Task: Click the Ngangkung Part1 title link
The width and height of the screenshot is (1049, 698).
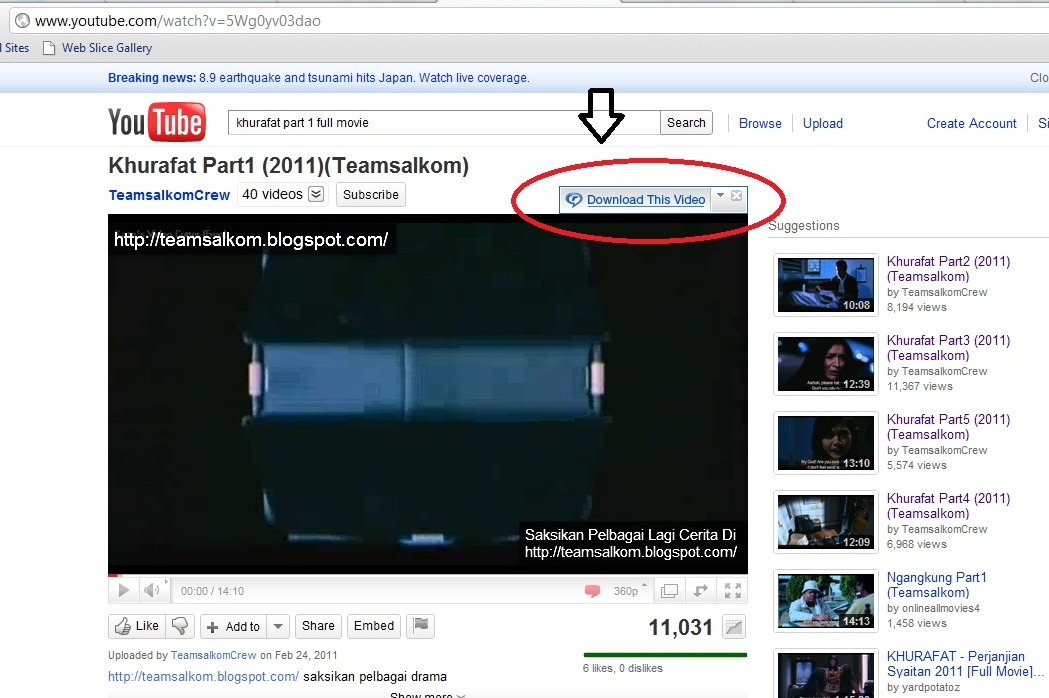Action: (937, 585)
